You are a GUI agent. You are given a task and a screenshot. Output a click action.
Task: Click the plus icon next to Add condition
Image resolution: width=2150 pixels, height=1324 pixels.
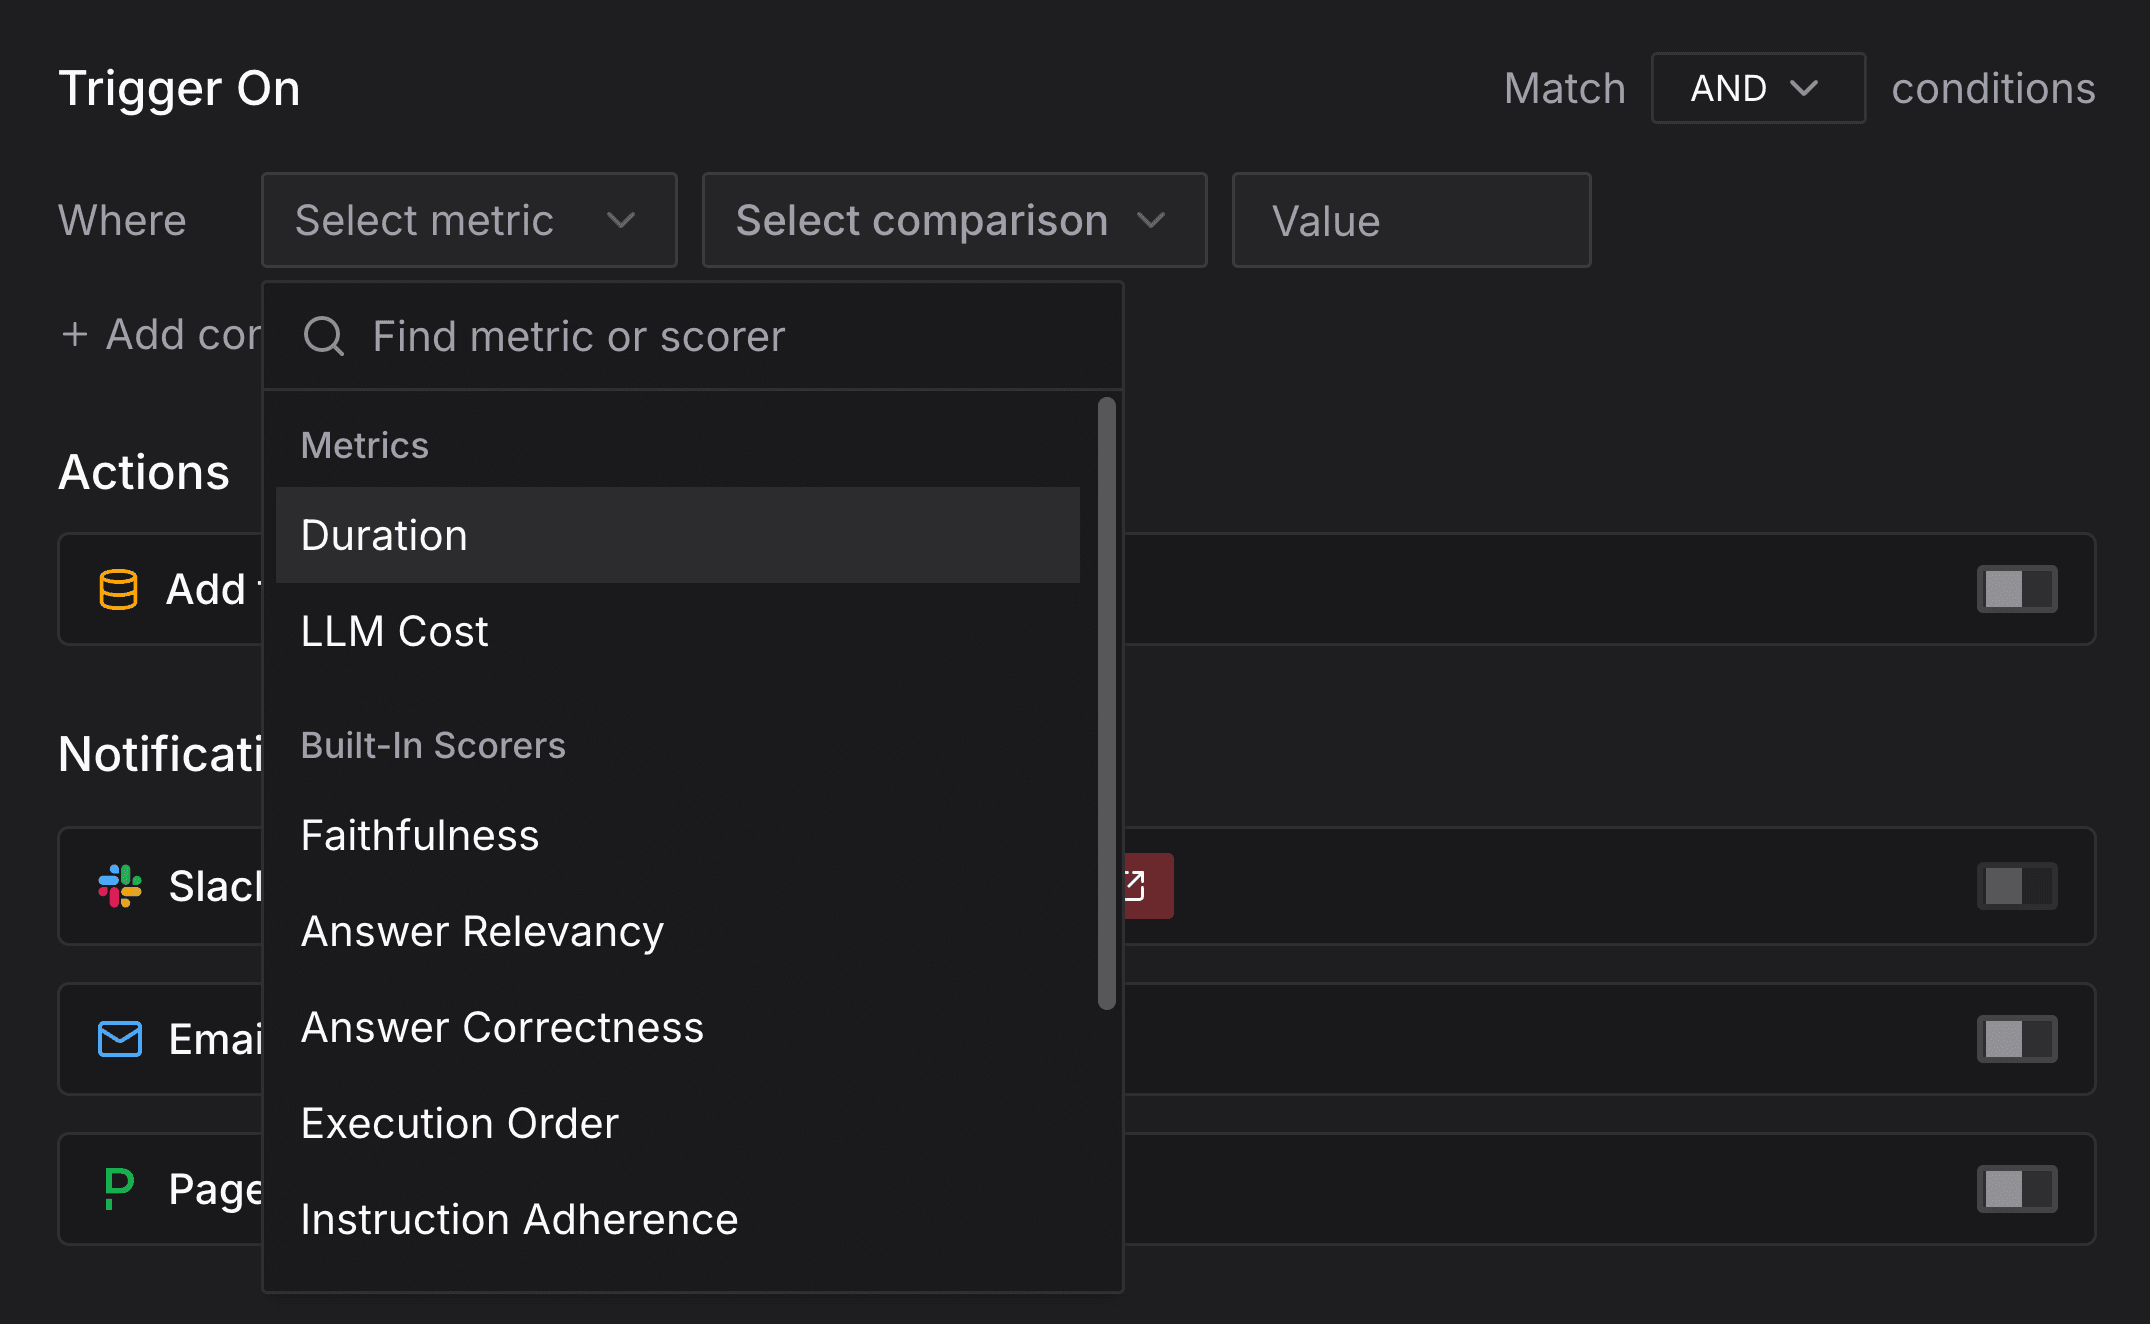(75, 335)
